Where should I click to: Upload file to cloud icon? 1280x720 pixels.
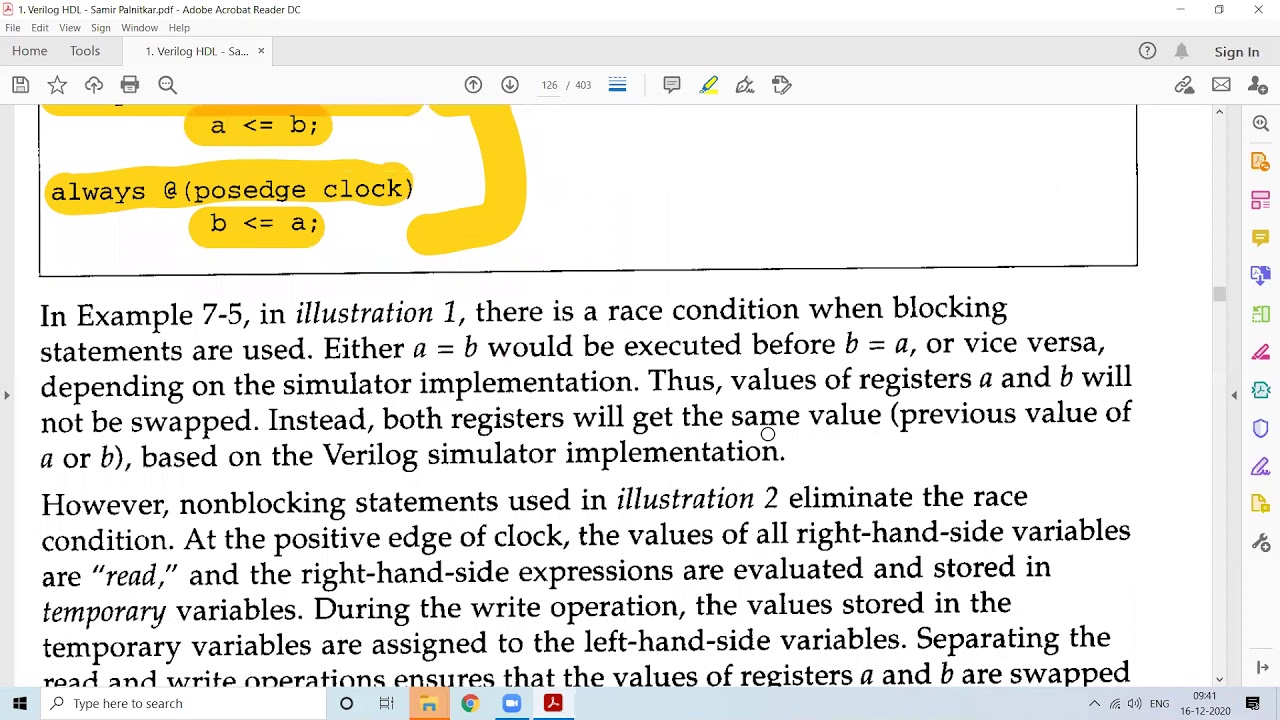click(94, 85)
